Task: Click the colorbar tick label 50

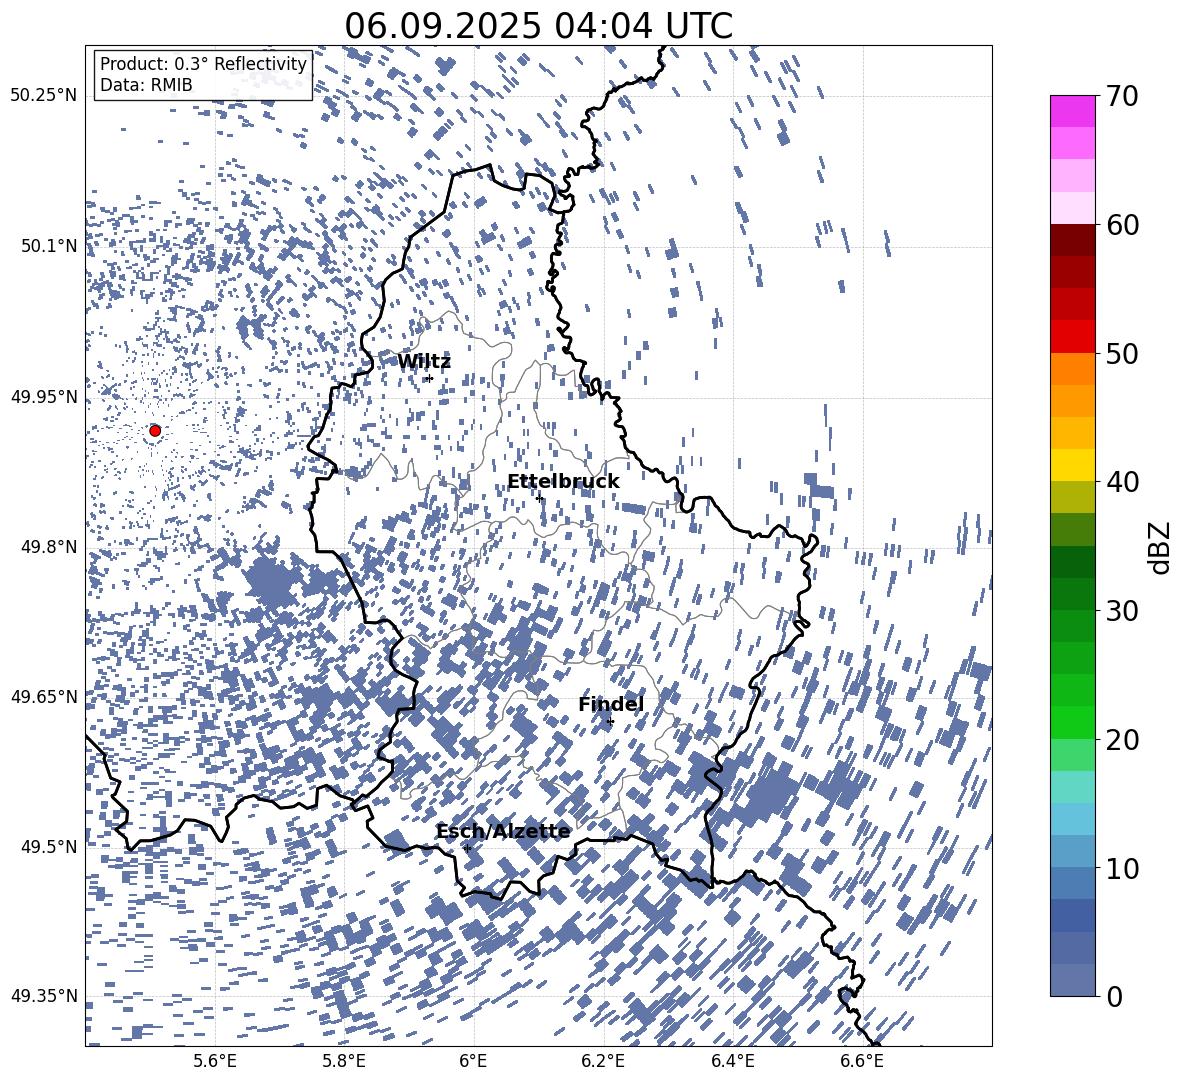Action: tap(1121, 354)
